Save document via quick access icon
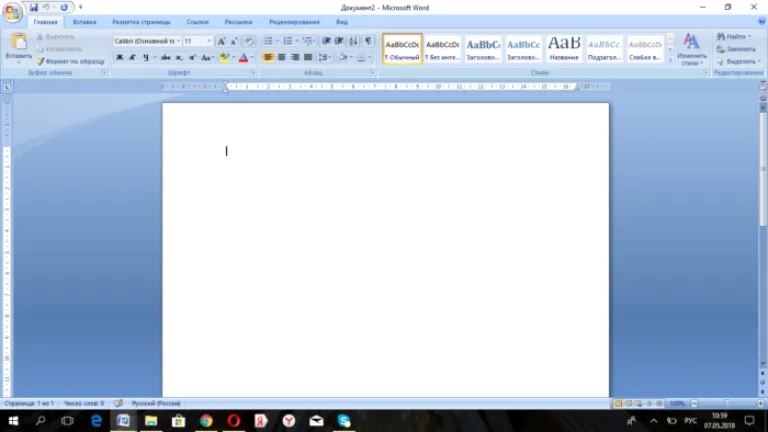Viewport: 768px width, 432px height. tap(33, 7)
